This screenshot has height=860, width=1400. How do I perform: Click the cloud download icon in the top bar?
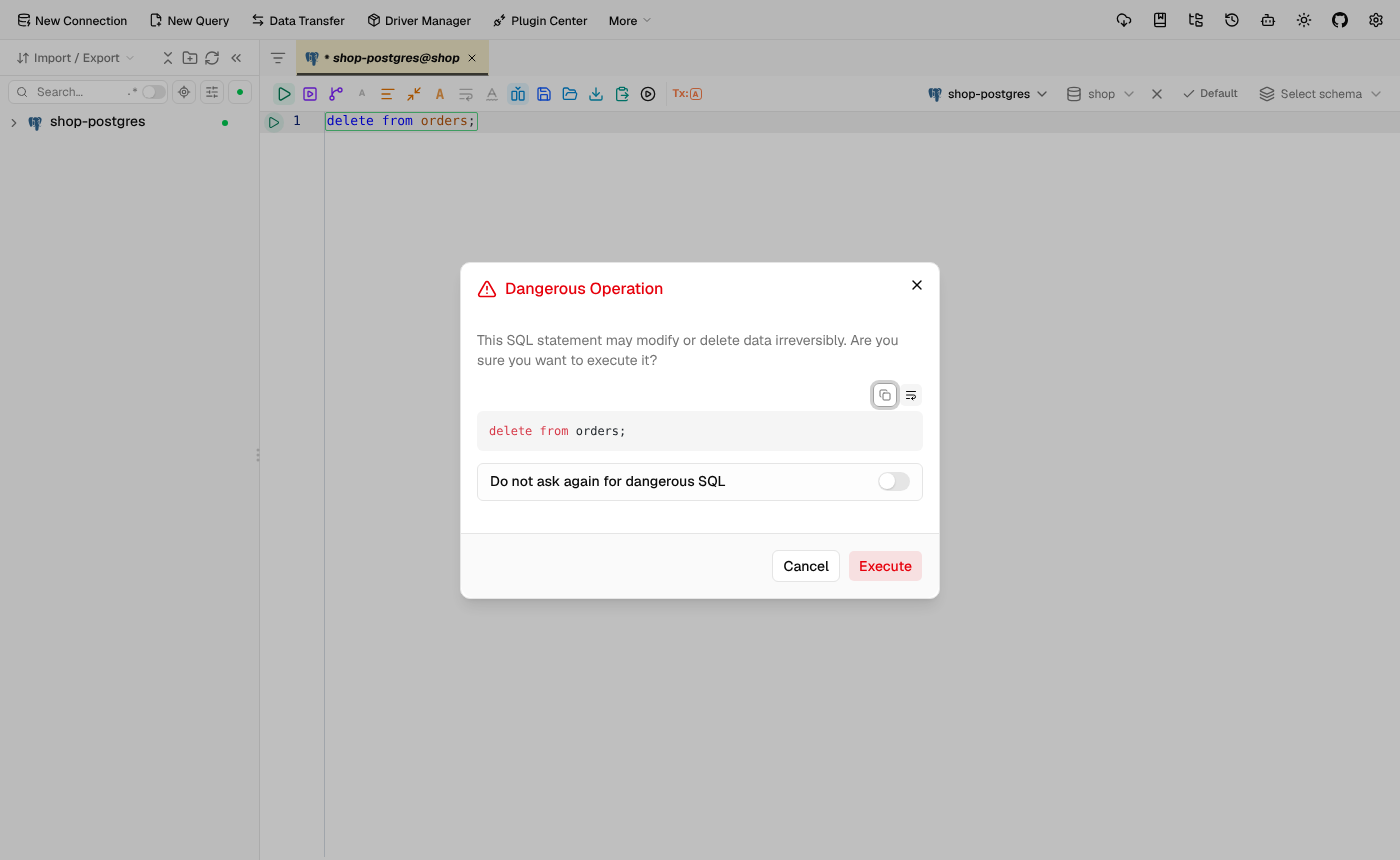click(x=1124, y=20)
